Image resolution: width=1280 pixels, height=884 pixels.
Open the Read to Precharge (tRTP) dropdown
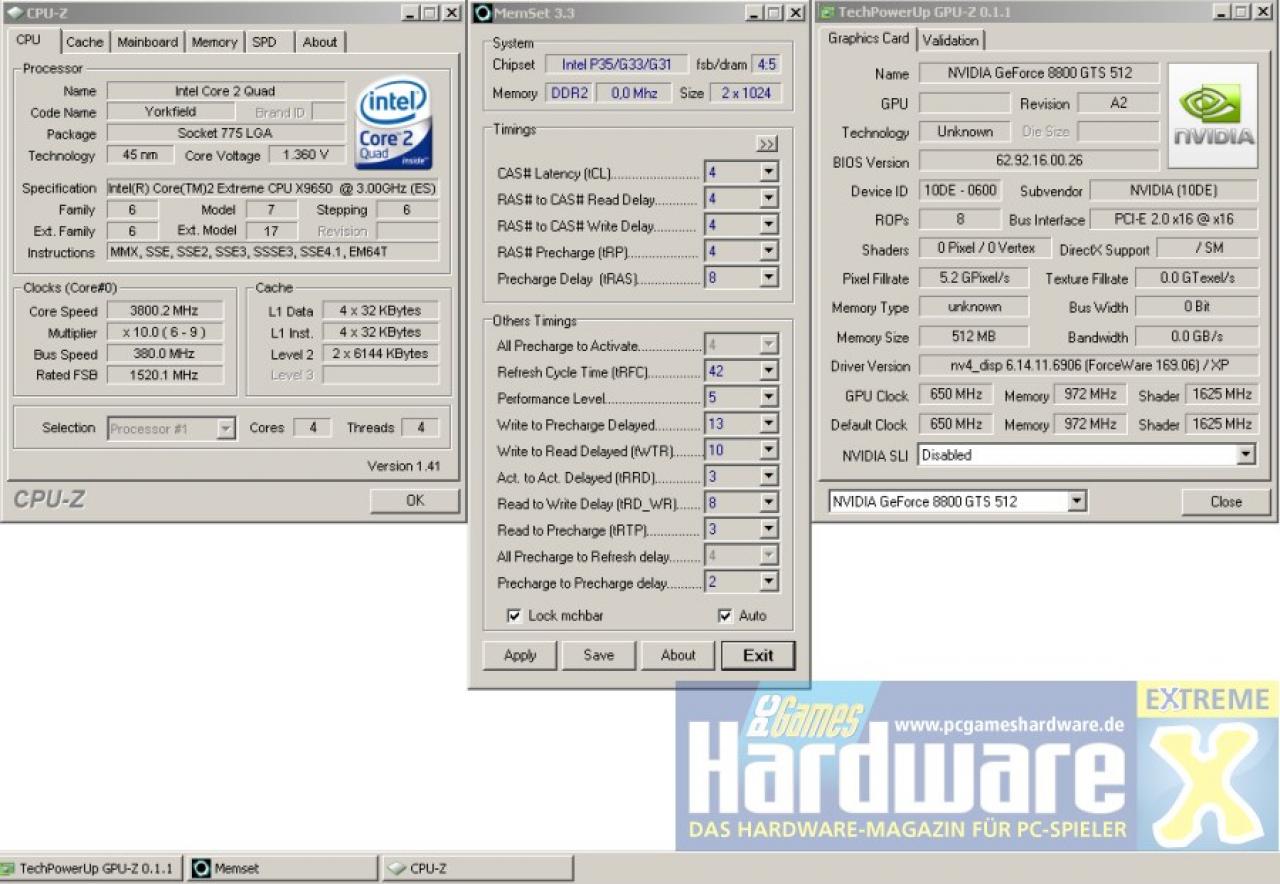coord(768,529)
